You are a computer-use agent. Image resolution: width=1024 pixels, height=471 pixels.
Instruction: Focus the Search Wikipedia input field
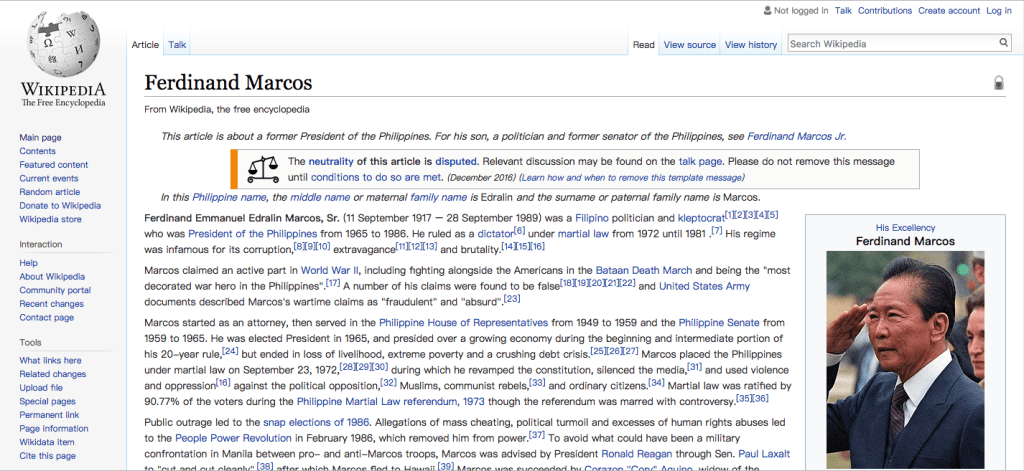892,44
